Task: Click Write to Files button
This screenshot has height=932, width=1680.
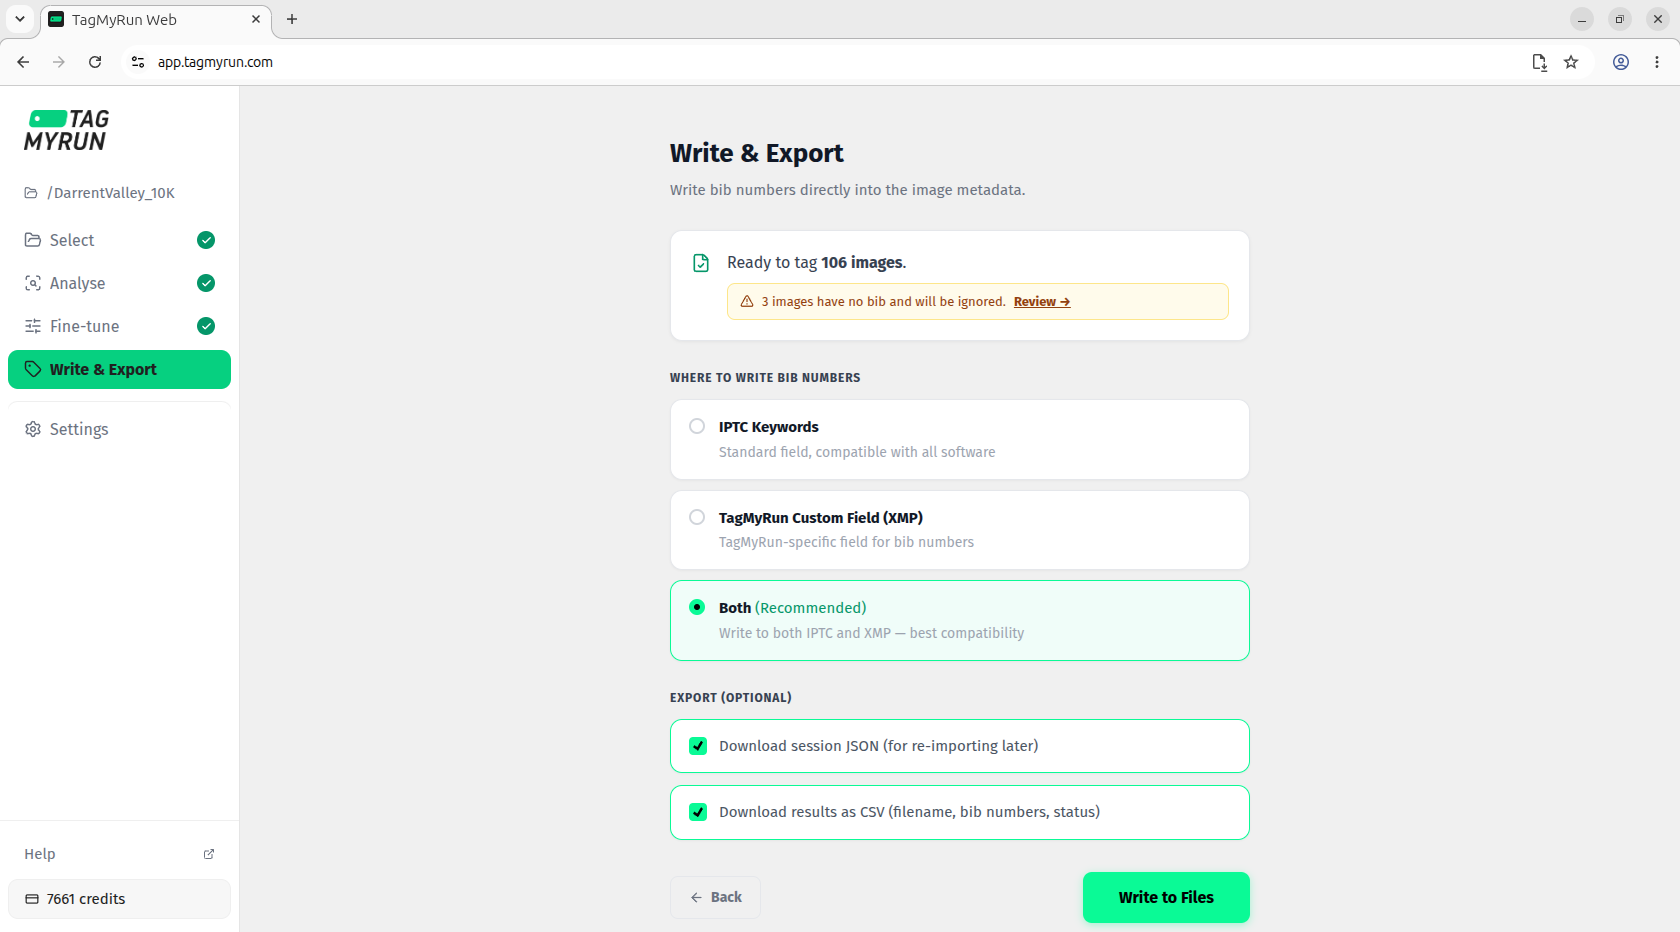Action: (1166, 897)
